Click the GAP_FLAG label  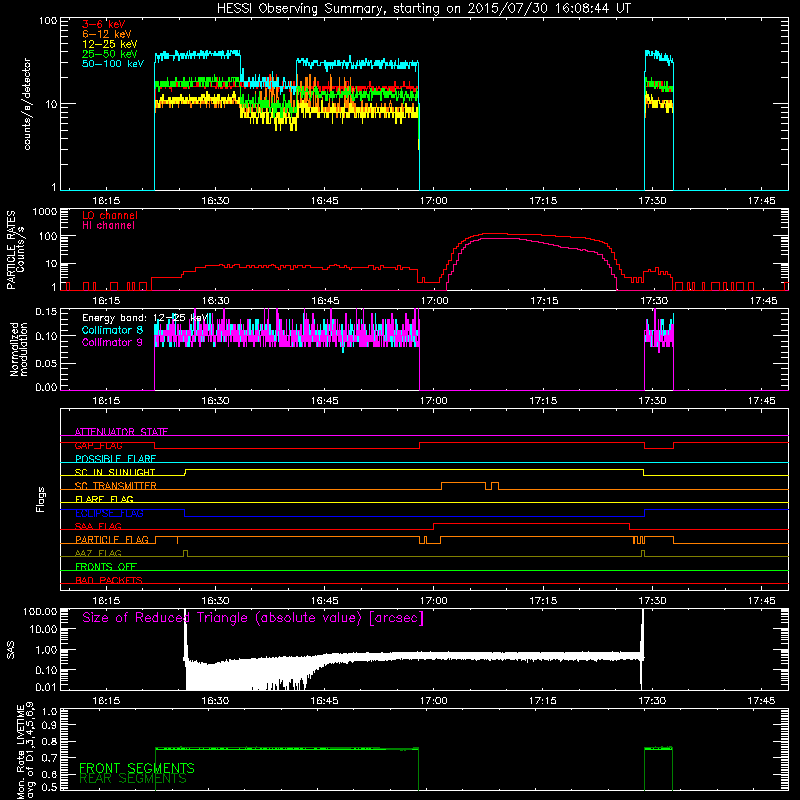point(98,445)
